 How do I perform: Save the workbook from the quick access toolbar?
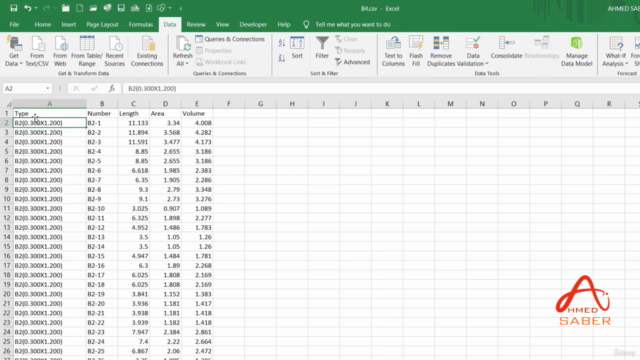point(13,8)
